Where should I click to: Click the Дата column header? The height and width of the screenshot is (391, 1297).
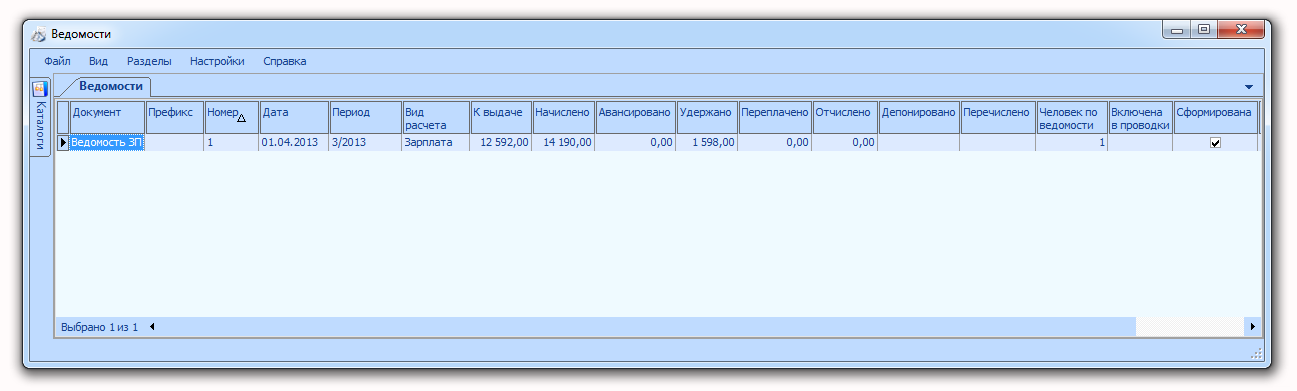point(294,118)
